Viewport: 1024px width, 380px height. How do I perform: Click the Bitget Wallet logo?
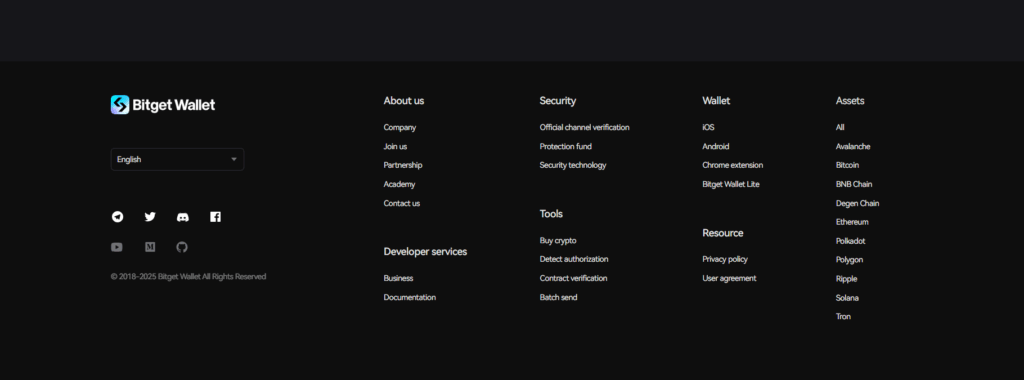point(163,104)
